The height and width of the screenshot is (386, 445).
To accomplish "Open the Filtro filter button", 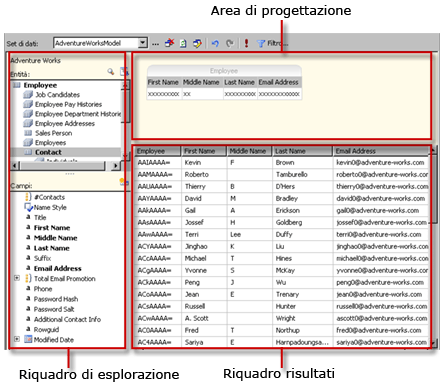I will (272, 43).
